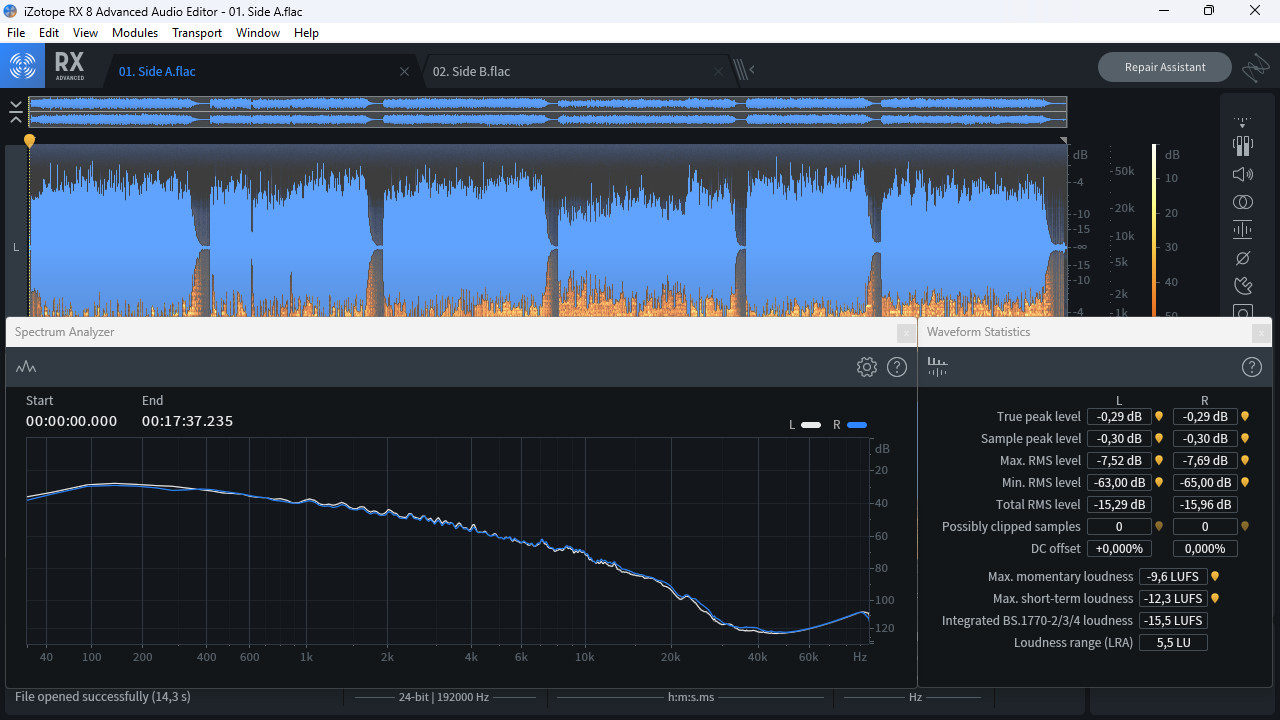Switch to the 02. Side B.flac tab
1280x720 pixels.
[x=471, y=72]
